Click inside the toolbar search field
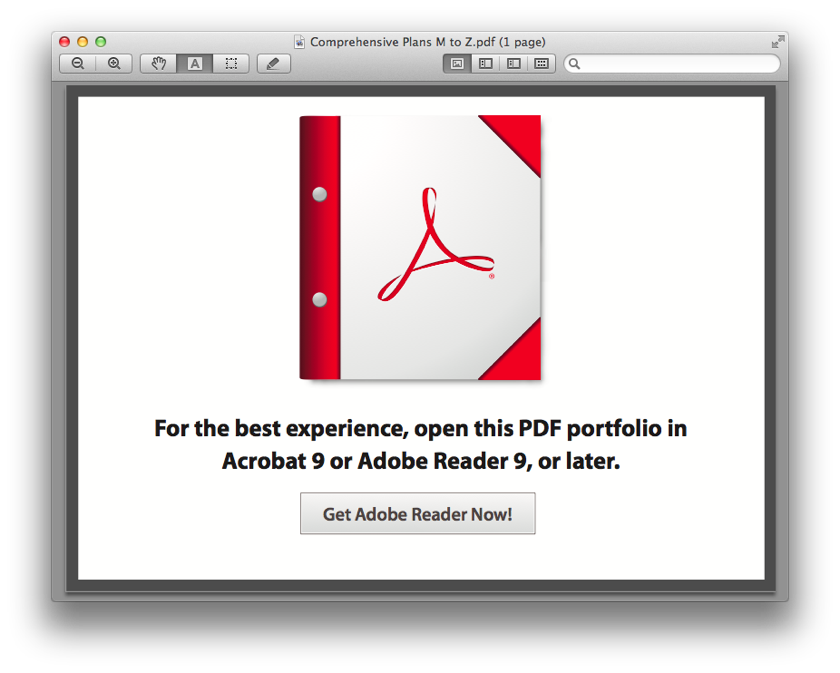 (680, 63)
